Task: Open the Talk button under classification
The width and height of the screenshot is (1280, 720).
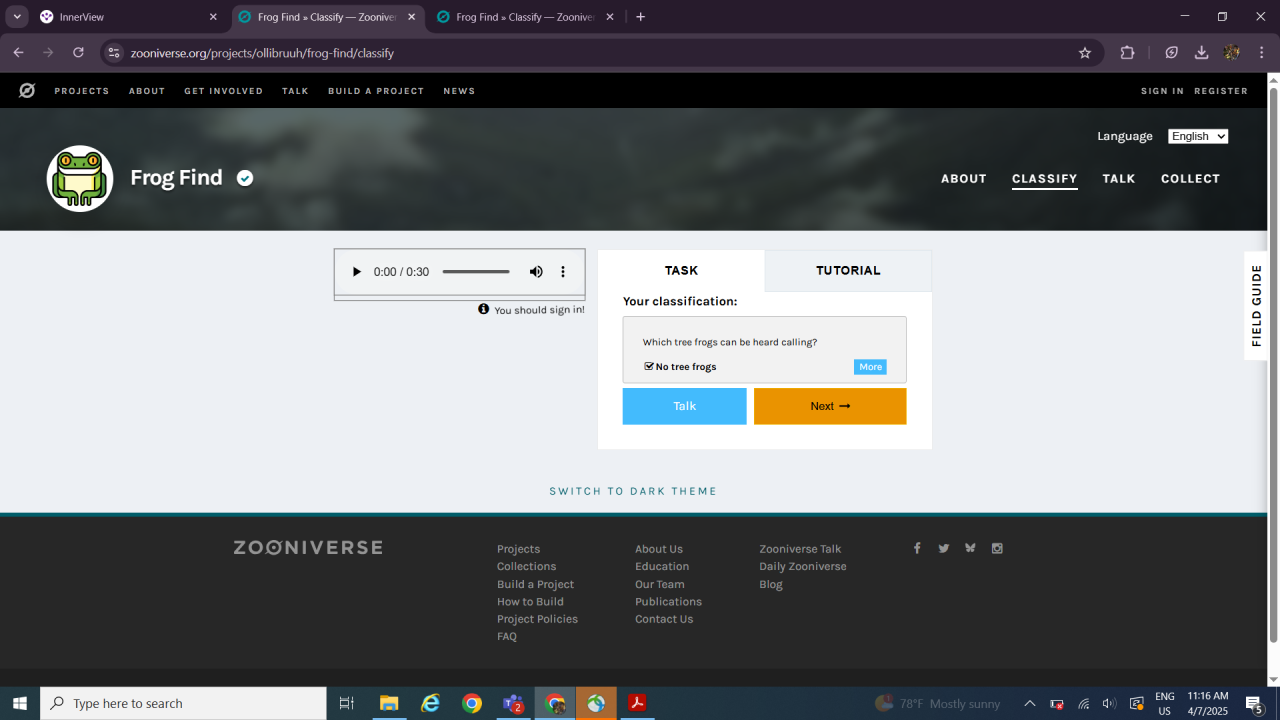Action: (684, 406)
